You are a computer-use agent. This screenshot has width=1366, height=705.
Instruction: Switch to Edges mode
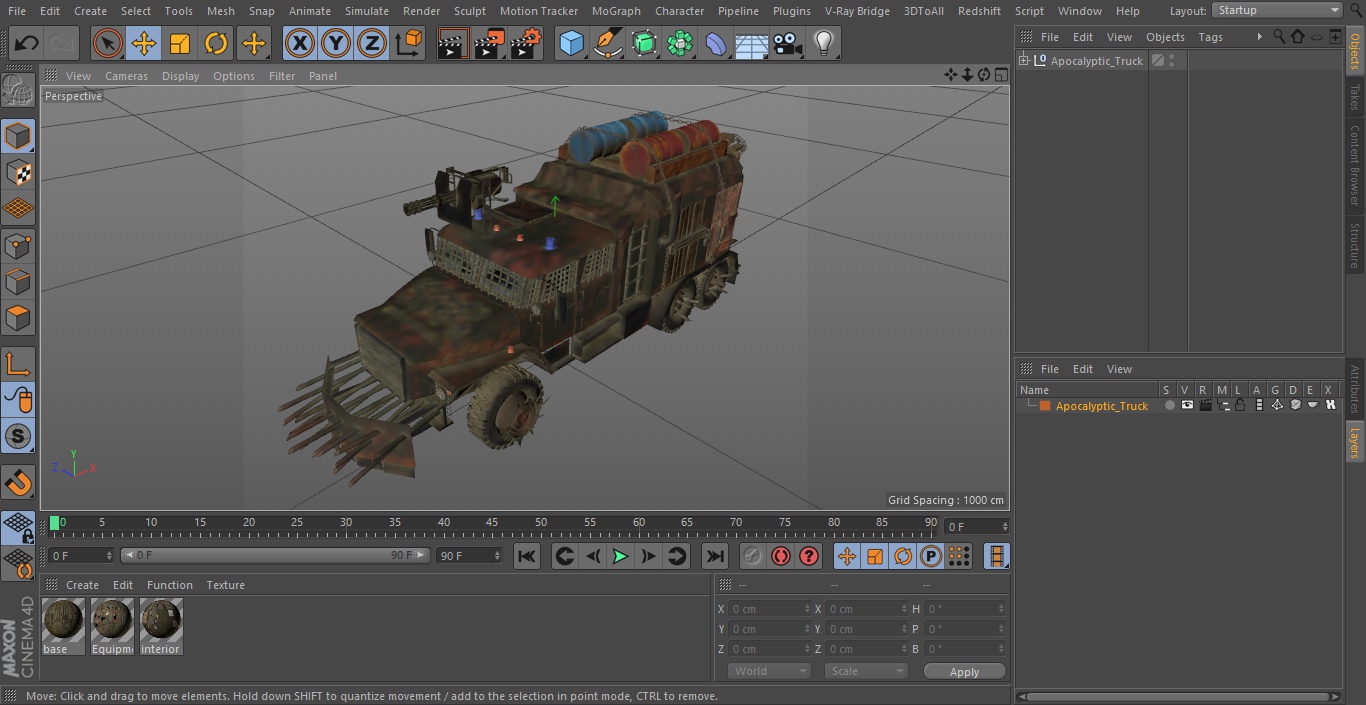(18, 281)
